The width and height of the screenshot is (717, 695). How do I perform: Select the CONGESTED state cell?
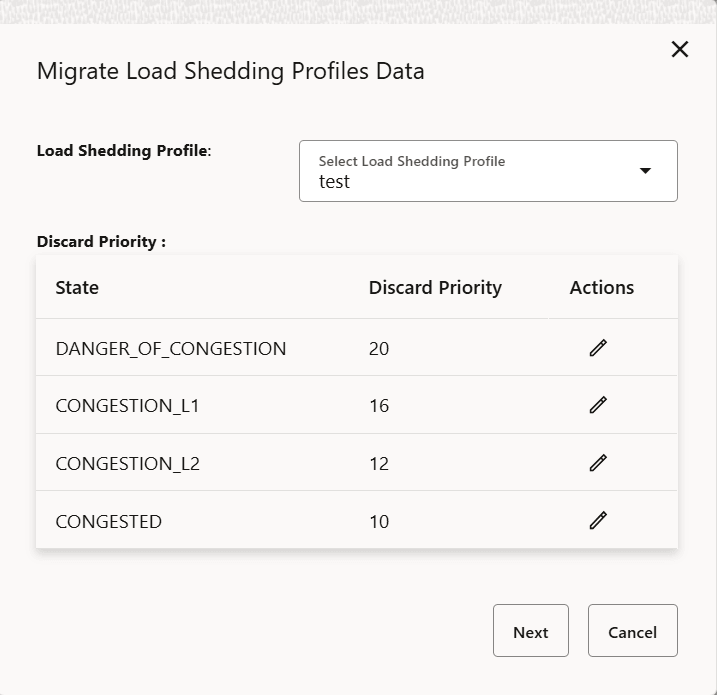(108, 522)
